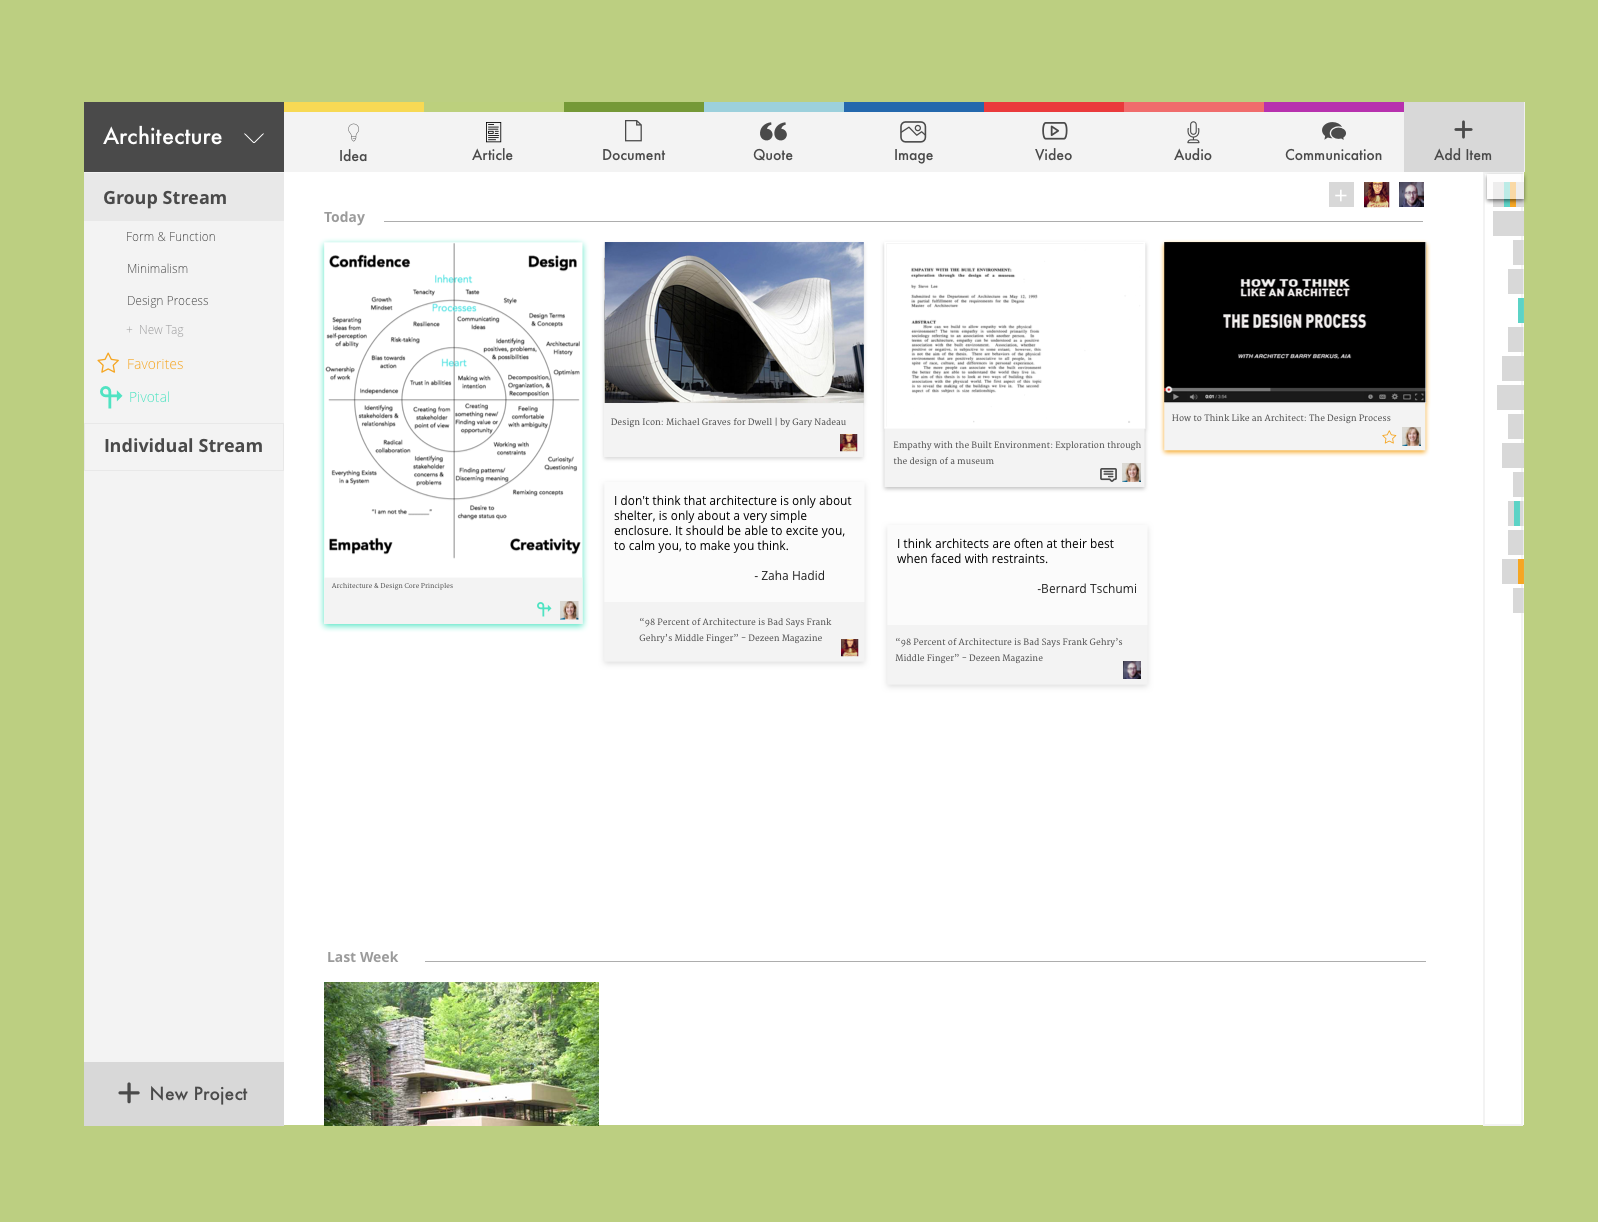Screen dimensions: 1598x1222
Task: Open source link under Zaha Hadid quote
Action: point(735,630)
